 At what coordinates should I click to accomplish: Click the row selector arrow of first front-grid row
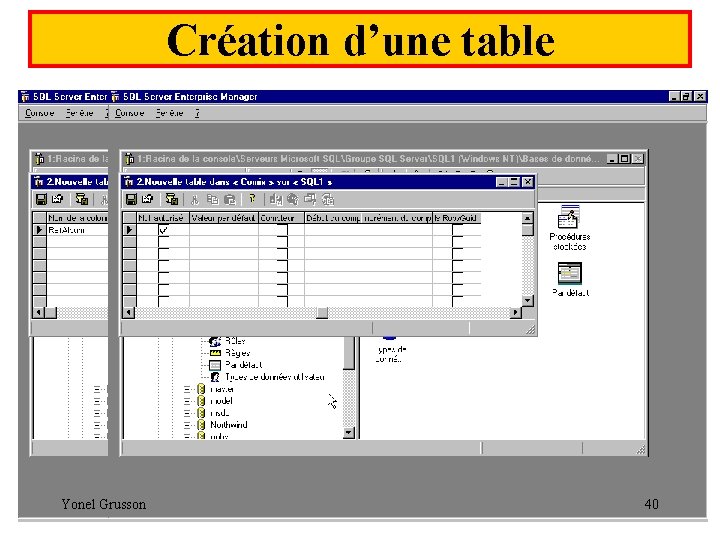pos(129,230)
